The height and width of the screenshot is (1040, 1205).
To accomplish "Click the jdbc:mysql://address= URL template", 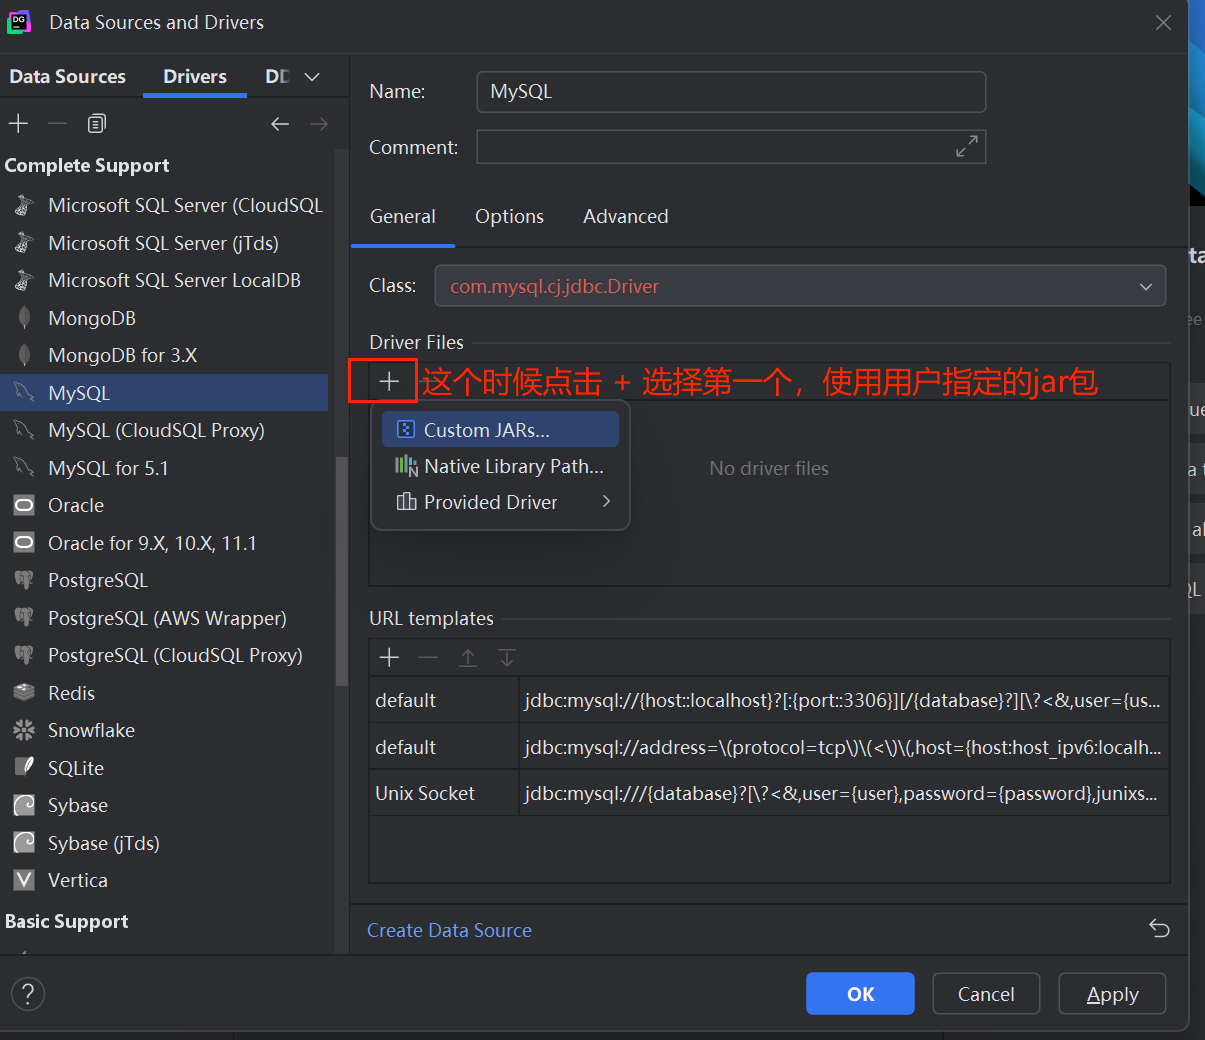I will pyautogui.click(x=843, y=747).
